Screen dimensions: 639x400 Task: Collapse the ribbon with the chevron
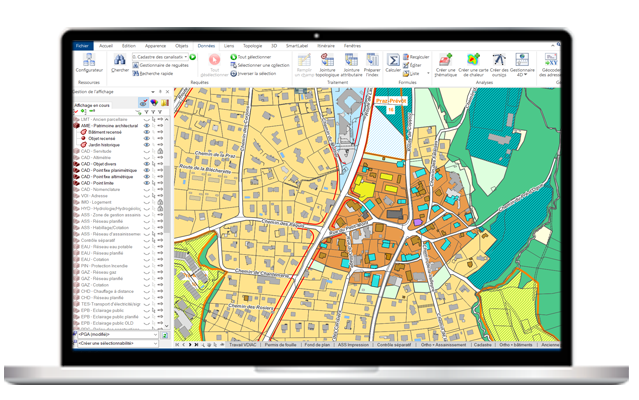pos(553,45)
